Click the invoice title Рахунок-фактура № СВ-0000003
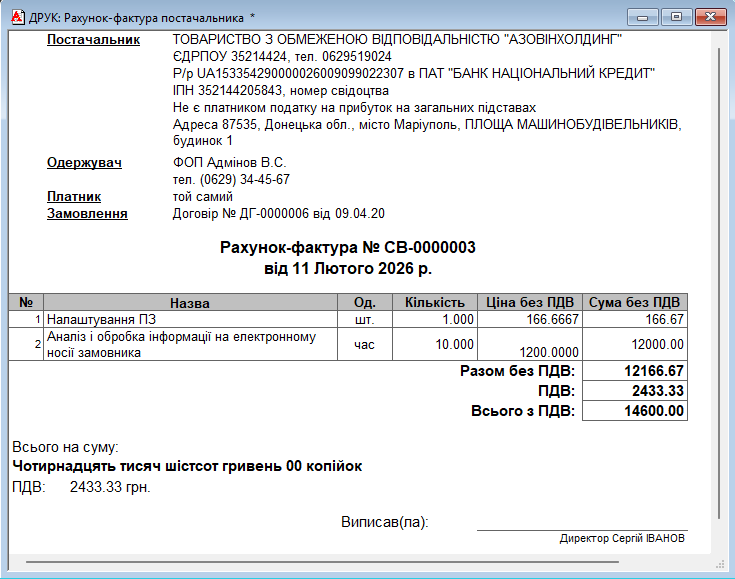The height and width of the screenshot is (579, 735). [347, 247]
